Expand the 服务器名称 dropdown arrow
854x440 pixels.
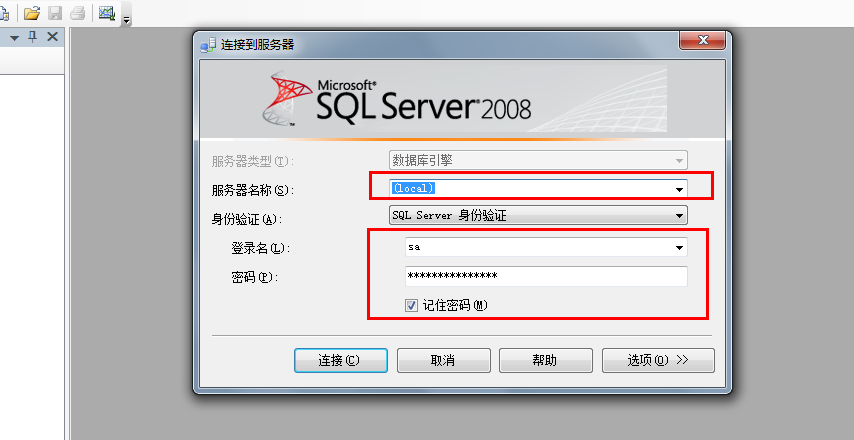click(679, 190)
